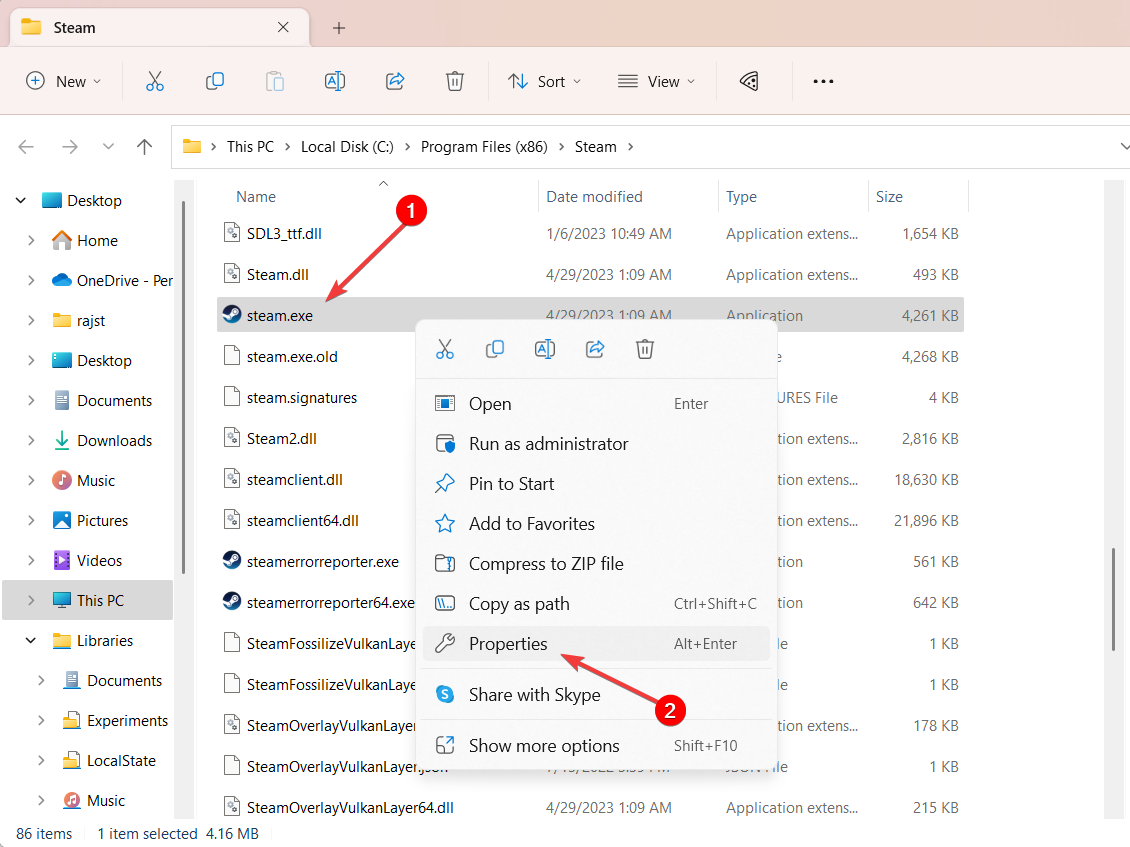Choose Add to Favorites
Image resolution: width=1130 pixels, height=847 pixels.
coord(596,523)
